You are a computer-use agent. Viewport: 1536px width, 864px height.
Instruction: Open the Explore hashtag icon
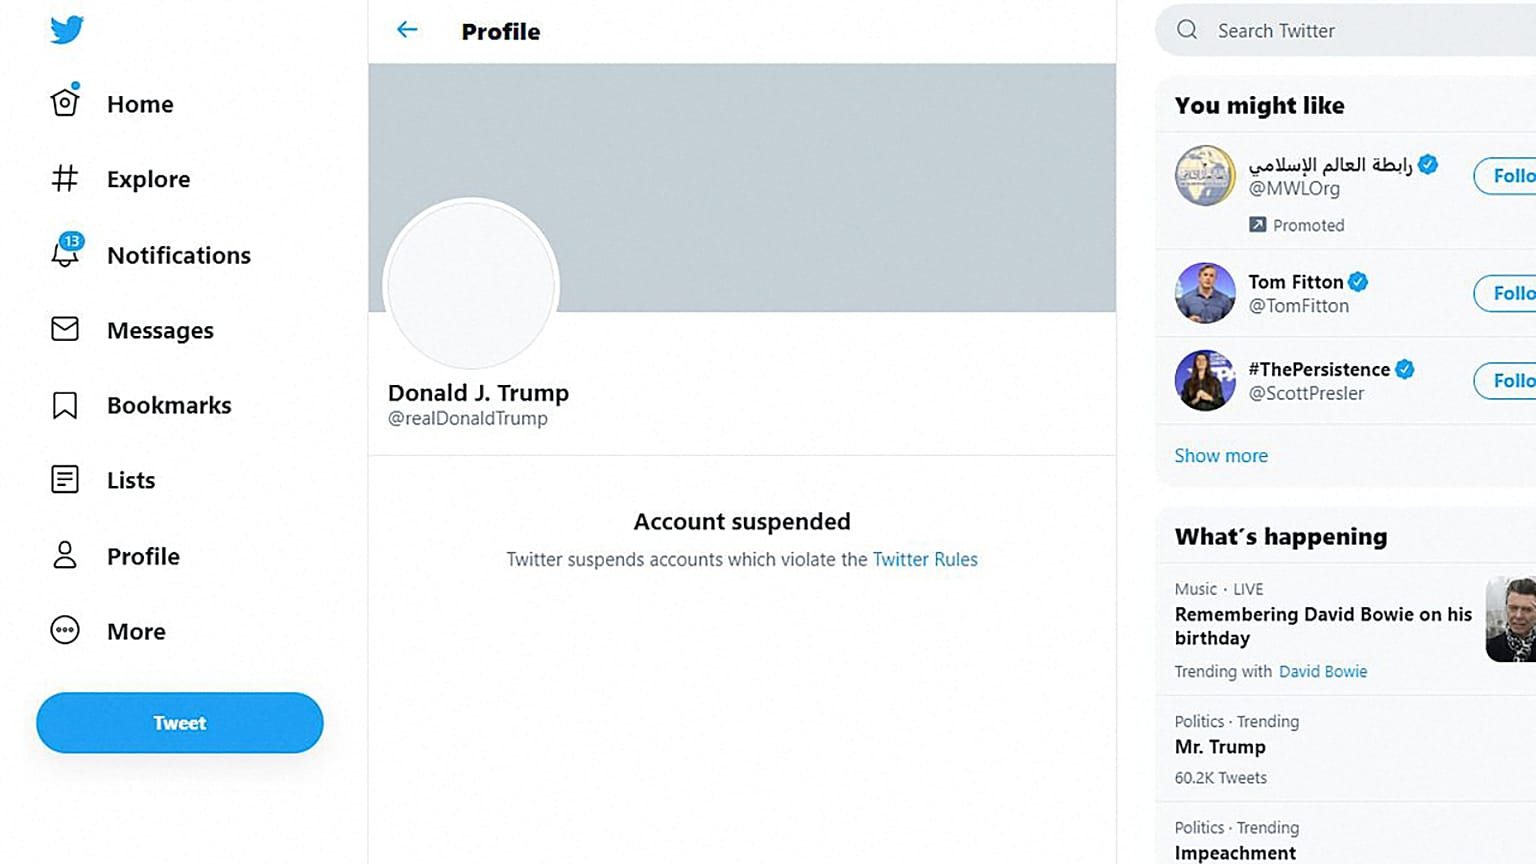[x=65, y=178]
